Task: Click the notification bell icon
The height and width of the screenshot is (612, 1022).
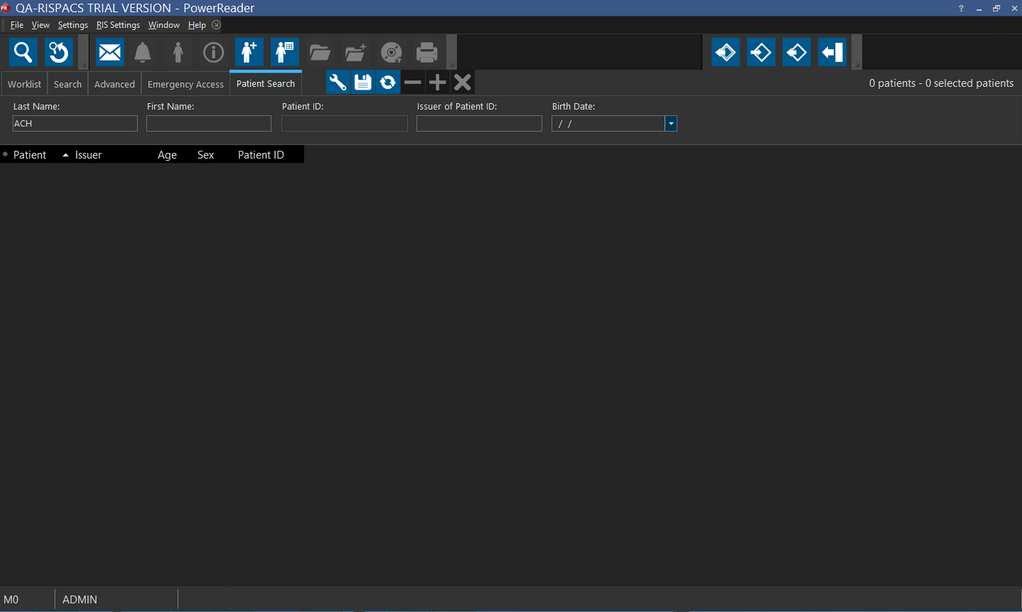Action: 143,52
